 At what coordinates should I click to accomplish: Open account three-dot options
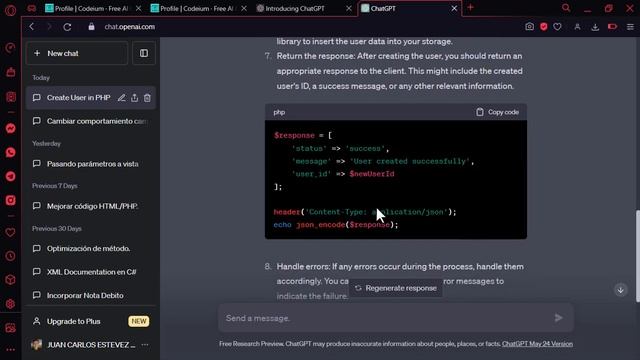point(145,345)
